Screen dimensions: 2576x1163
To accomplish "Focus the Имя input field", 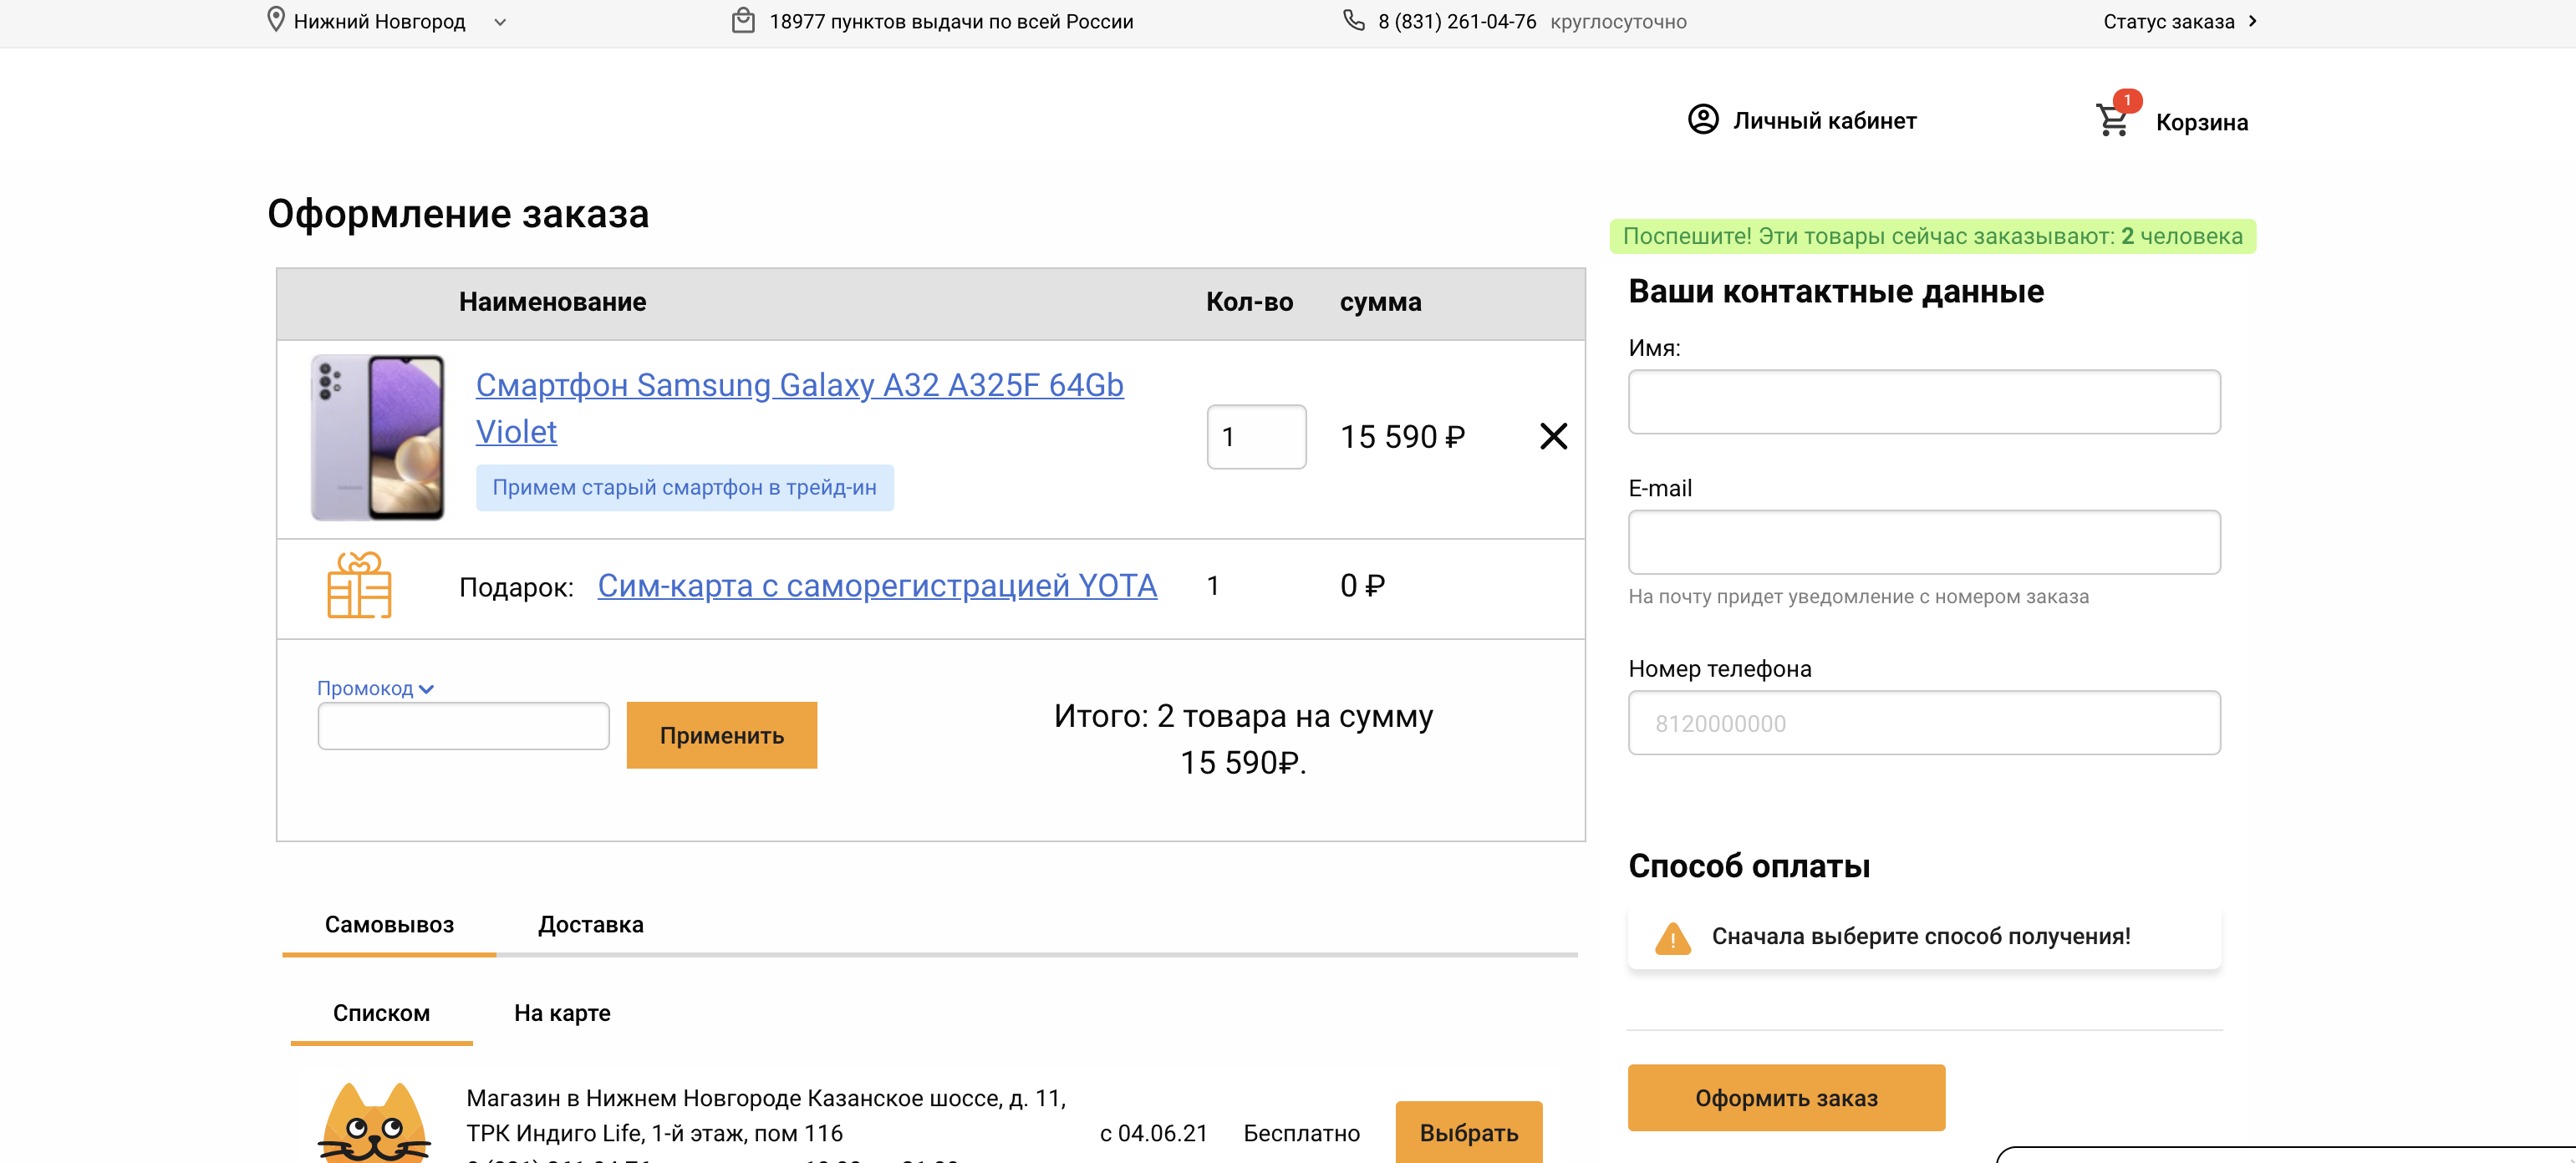I will point(1923,402).
